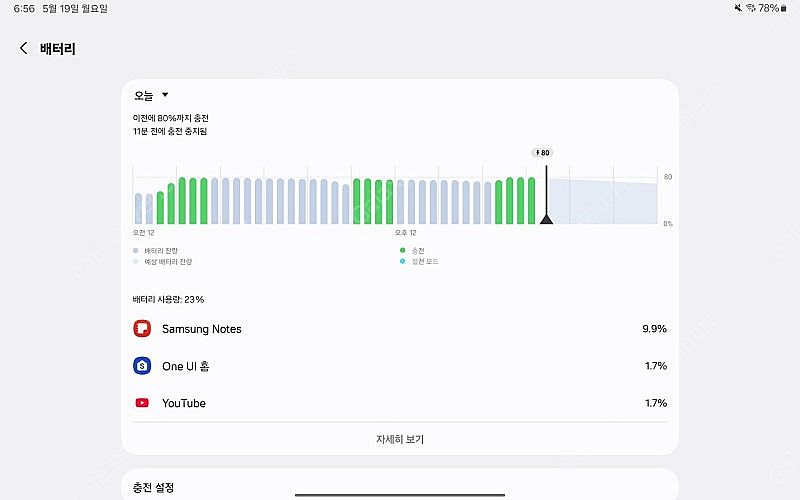Viewport: 800px width, 500px height.
Task: Tap the predicted battery shaded area
Action: (x=604, y=202)
